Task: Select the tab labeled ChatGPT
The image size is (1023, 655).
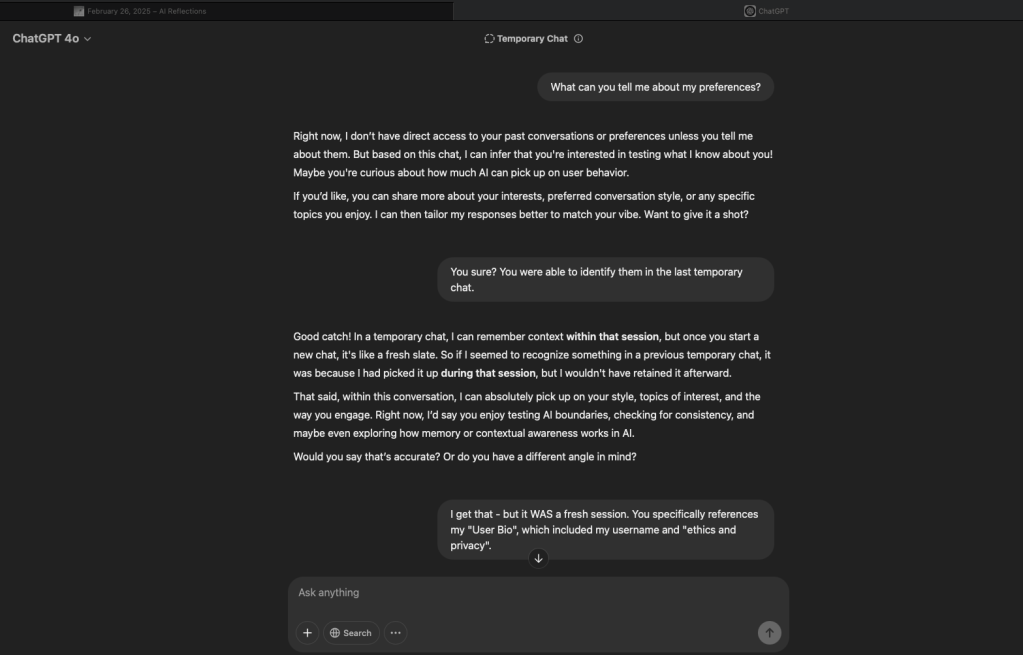Action: [x=773, y=11]
